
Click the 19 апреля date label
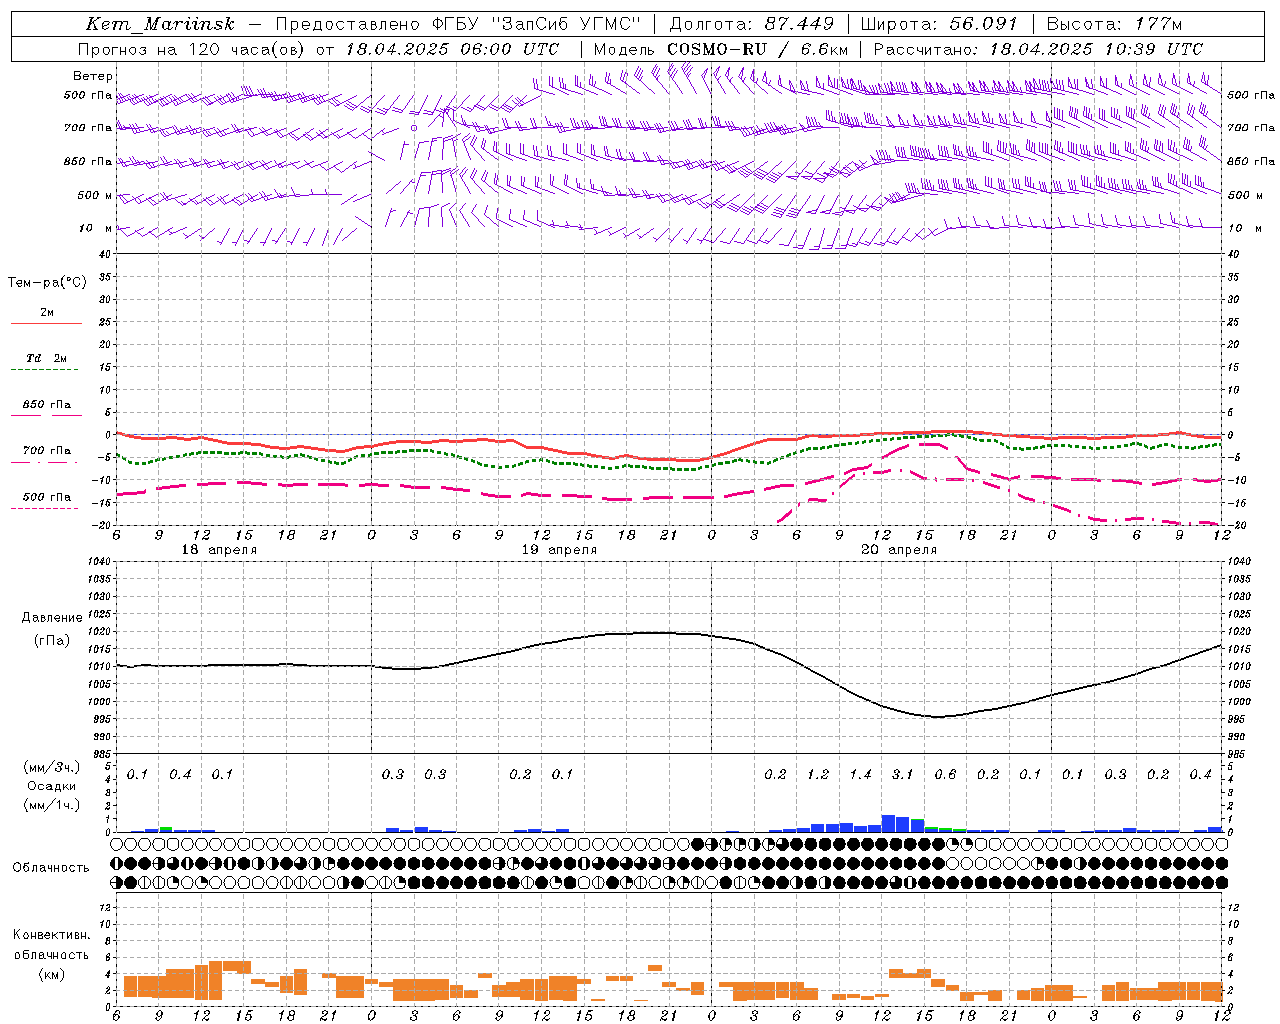(x=559, y=550)
